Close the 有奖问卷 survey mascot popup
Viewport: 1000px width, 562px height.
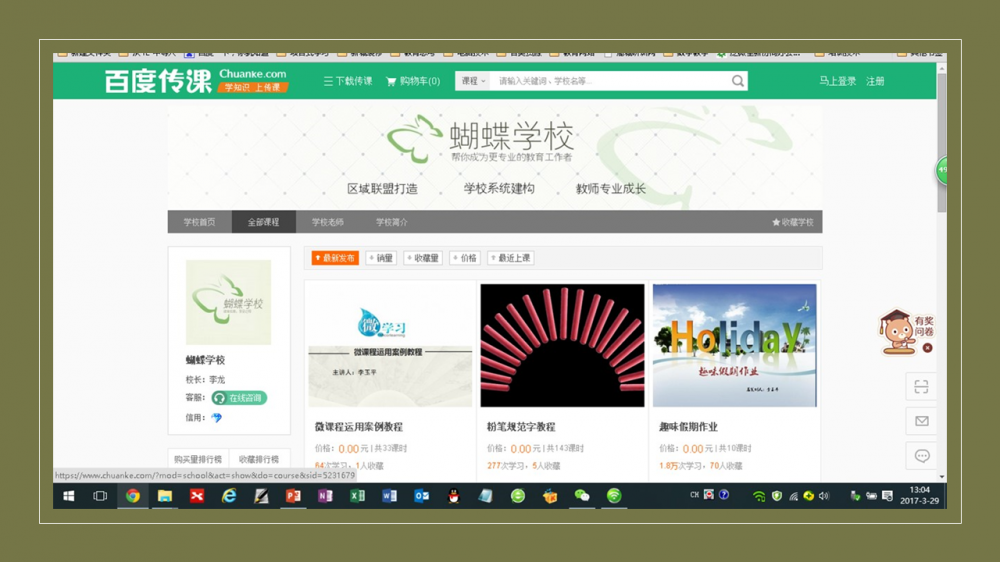[x=927, y=348]
